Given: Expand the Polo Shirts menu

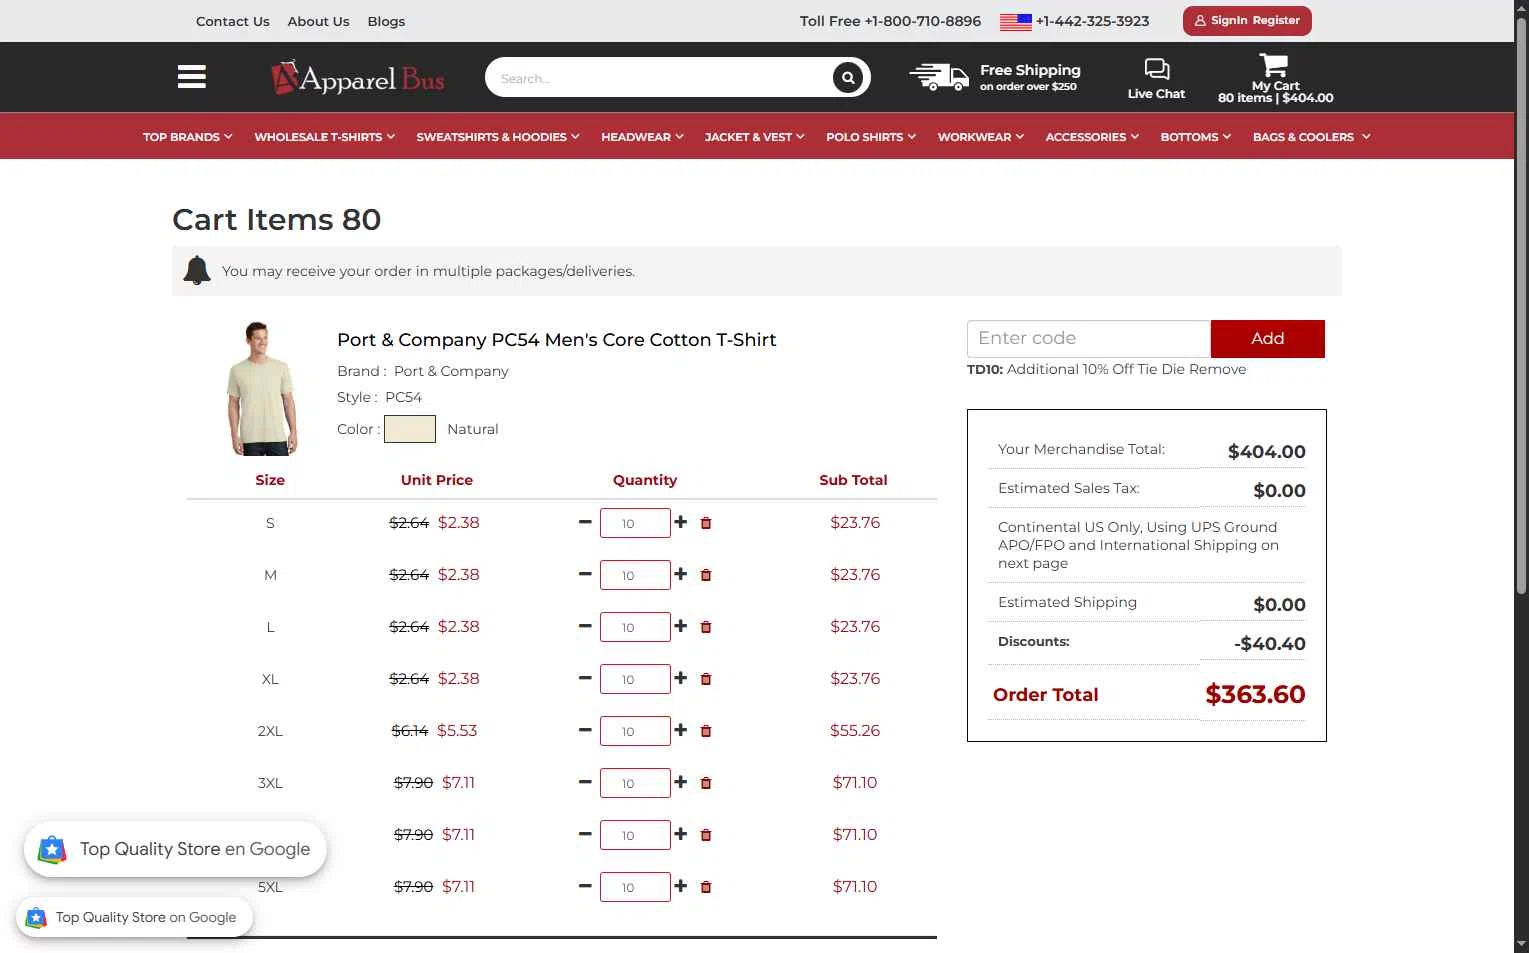Looking at the screenshot, I should click(871, 137).
